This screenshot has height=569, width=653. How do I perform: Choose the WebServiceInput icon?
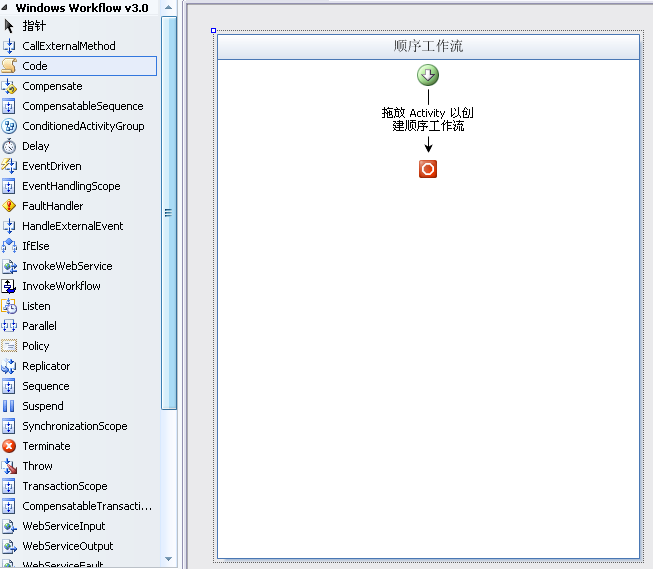tap(9, 526)
